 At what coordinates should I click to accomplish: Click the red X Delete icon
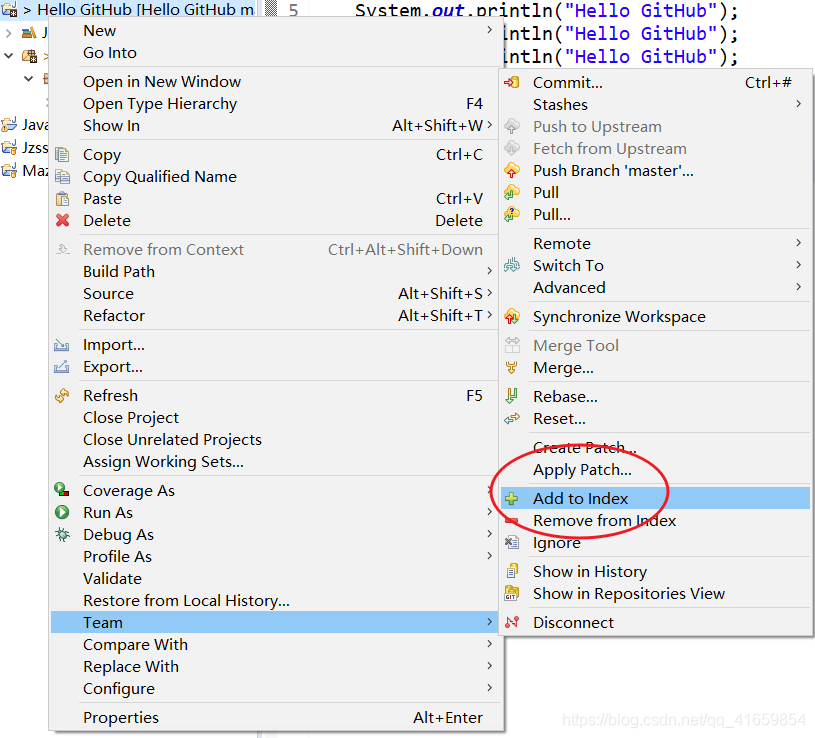[62, 220]
